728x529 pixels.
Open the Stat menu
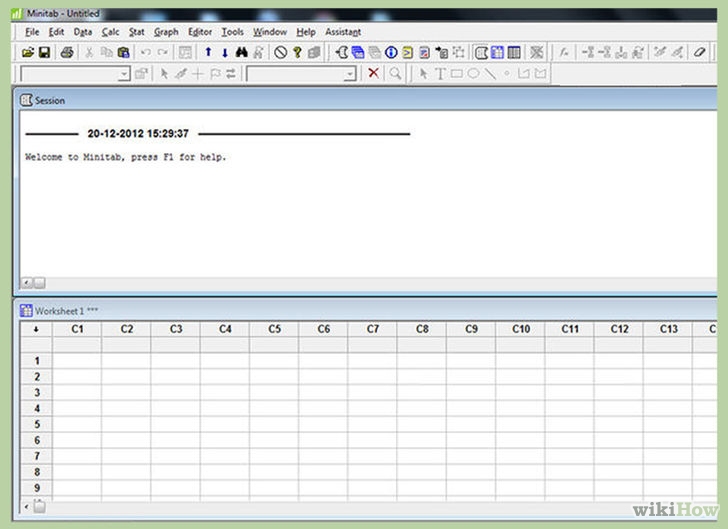coord(136,32)
